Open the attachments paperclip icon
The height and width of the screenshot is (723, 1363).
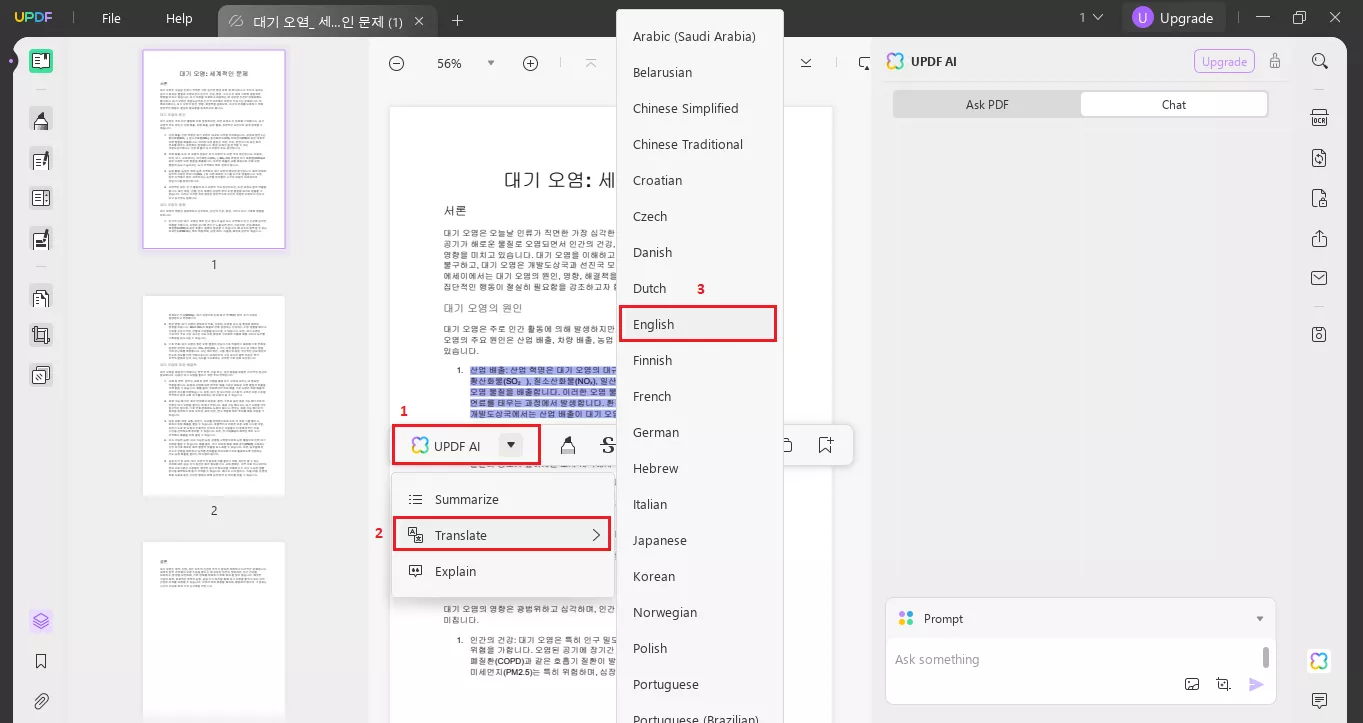41,700
